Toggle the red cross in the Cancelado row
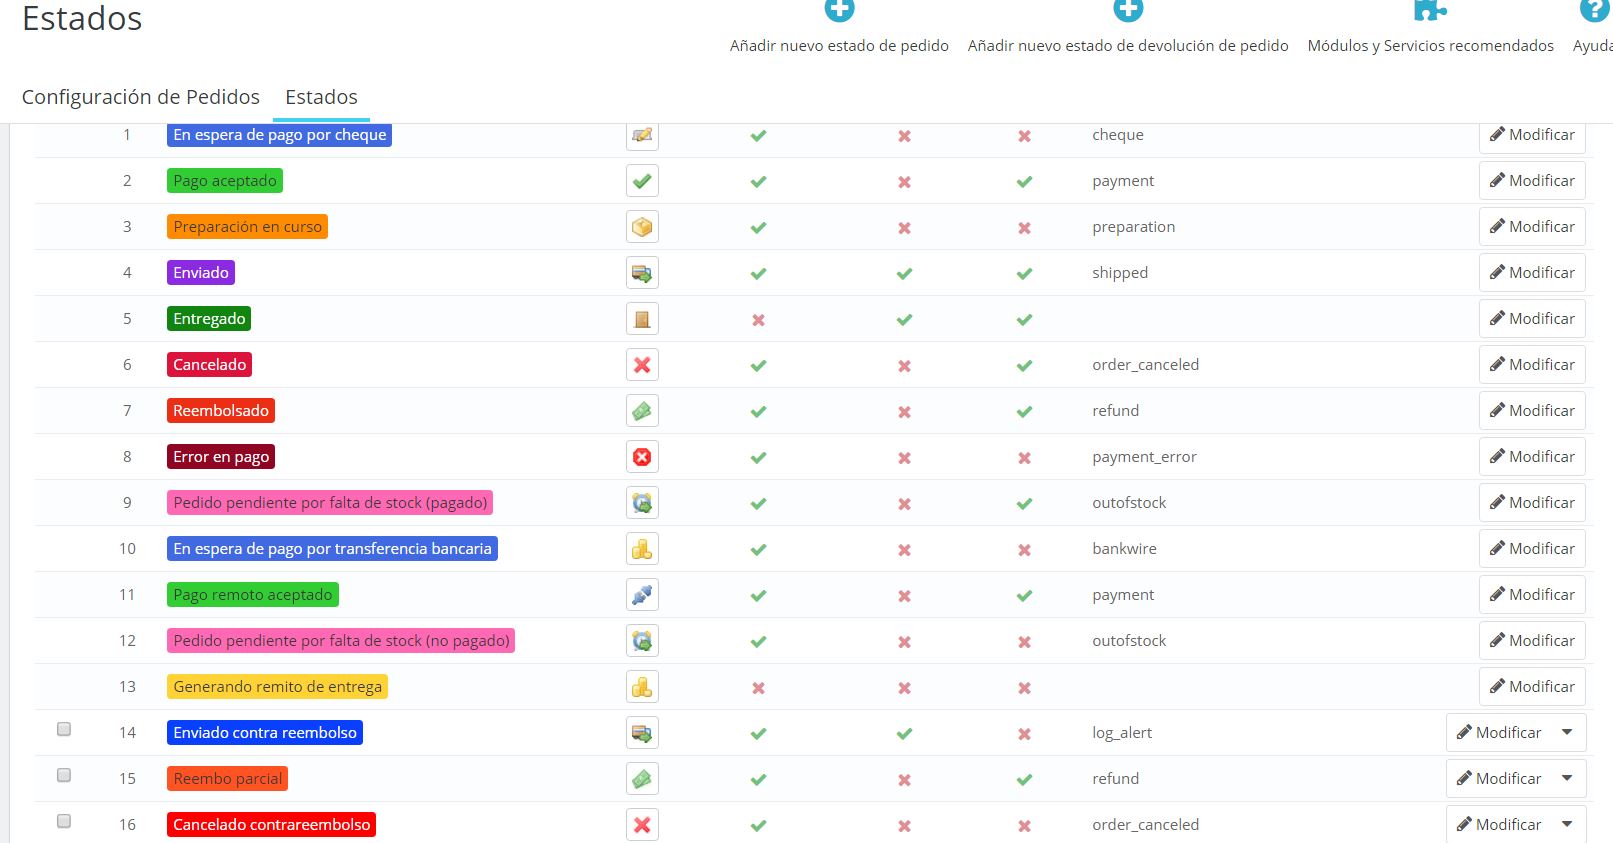 click(x=904, y=366)
